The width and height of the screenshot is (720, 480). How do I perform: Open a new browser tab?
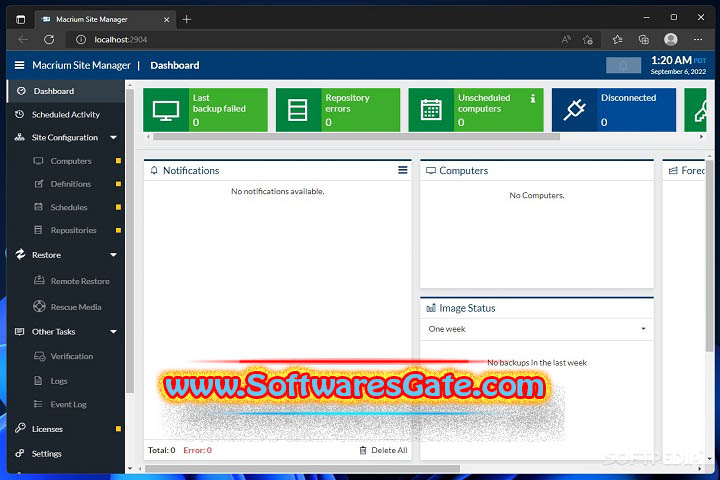[186, 19]
